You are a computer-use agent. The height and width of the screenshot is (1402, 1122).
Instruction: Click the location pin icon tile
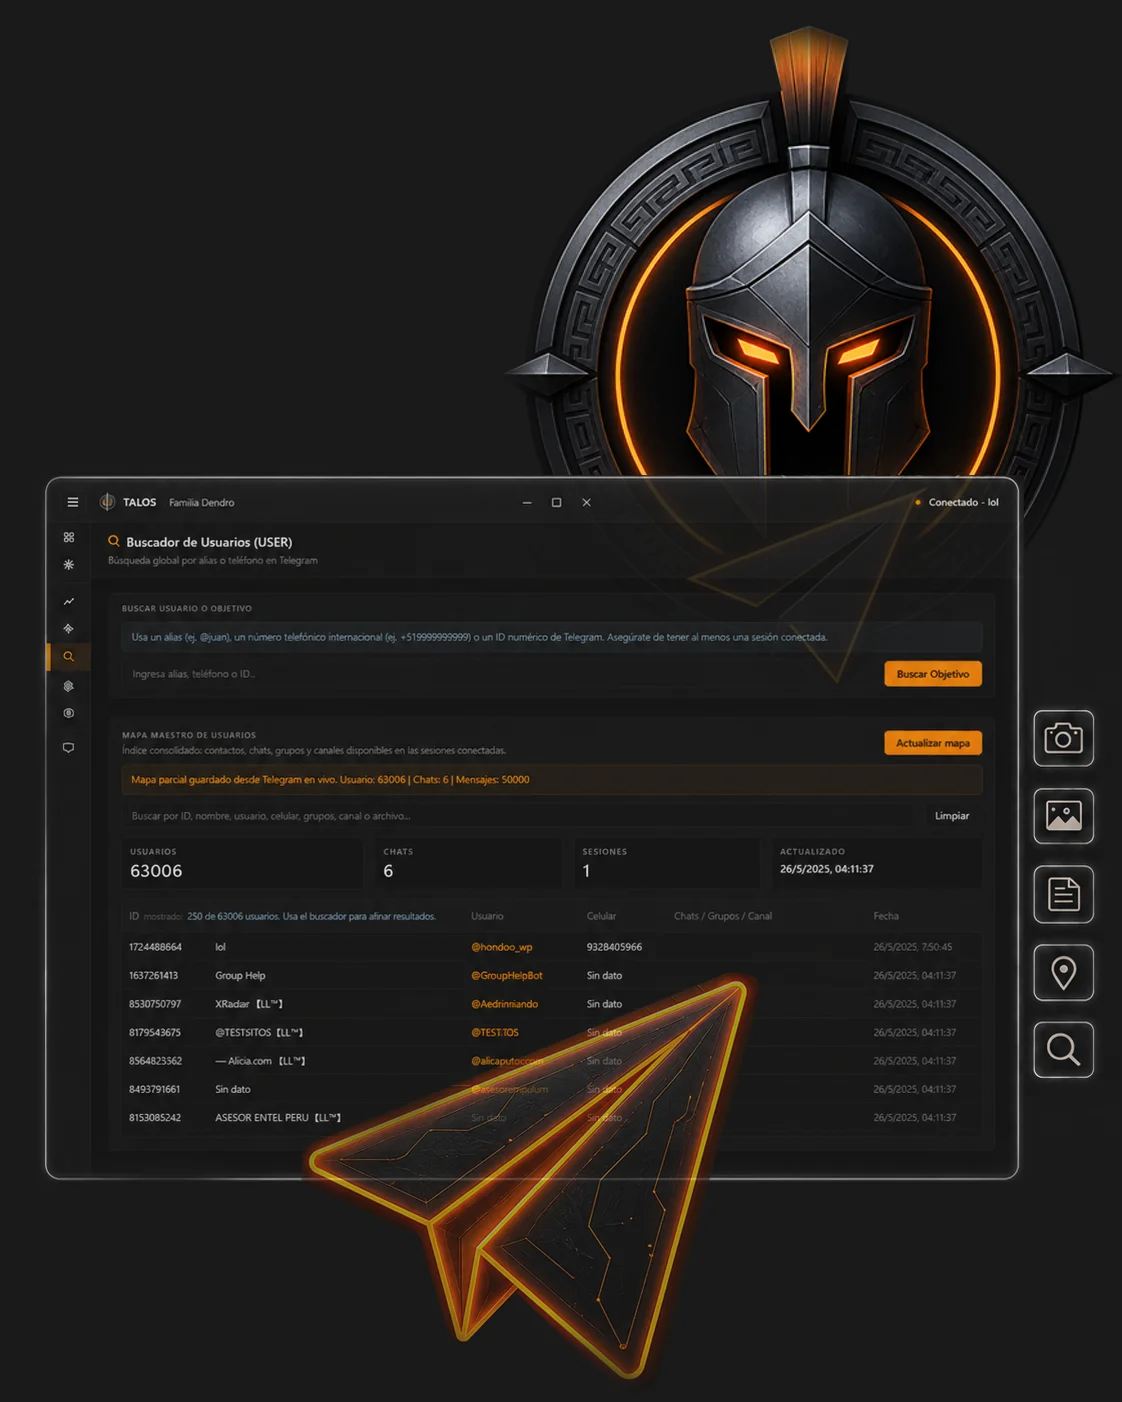click(1063, 972)
